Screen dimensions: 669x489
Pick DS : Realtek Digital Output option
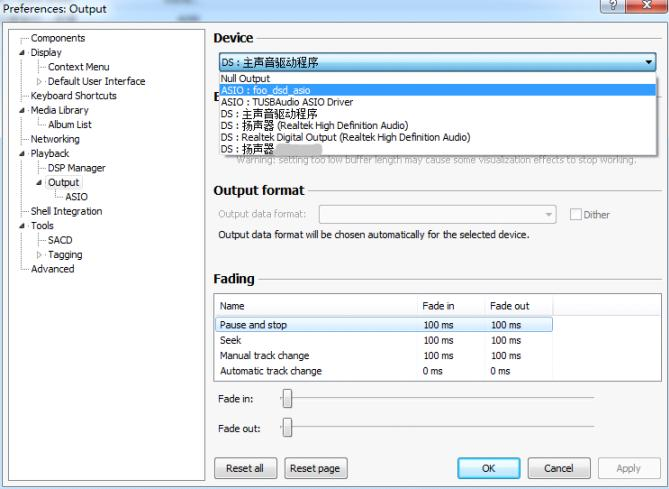[345, 137]
